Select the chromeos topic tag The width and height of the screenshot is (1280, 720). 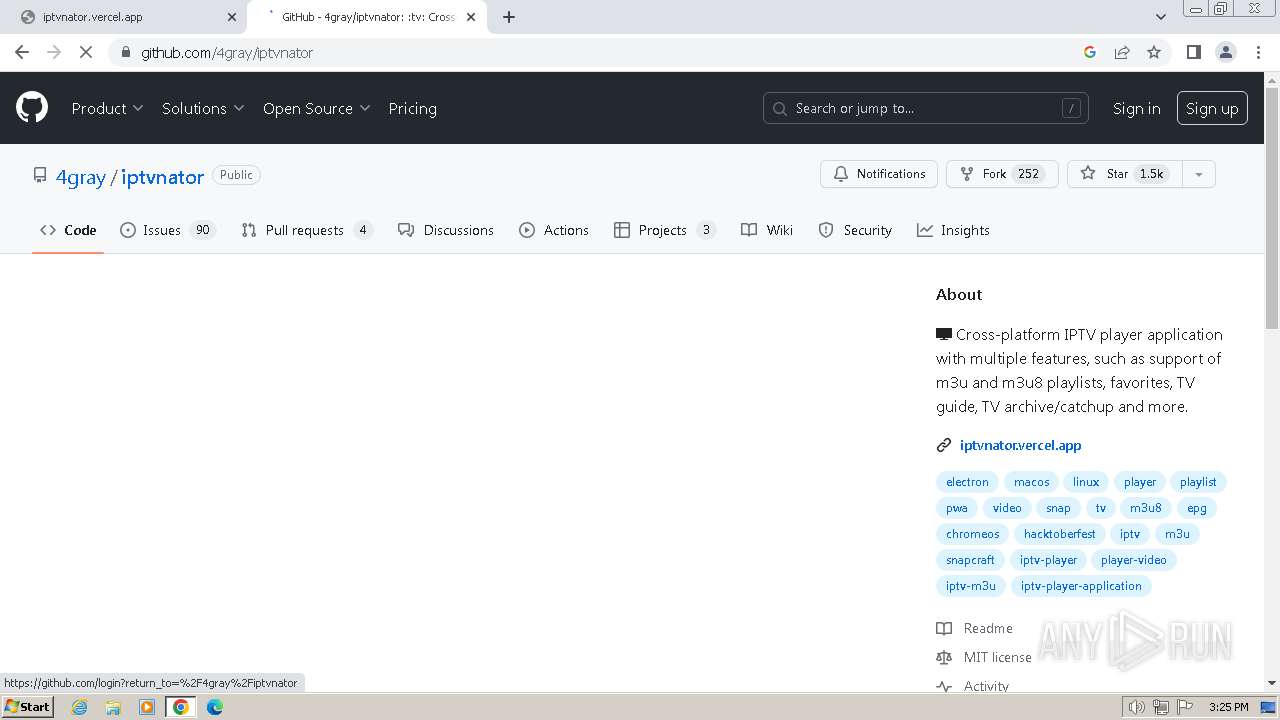[972, 534]
